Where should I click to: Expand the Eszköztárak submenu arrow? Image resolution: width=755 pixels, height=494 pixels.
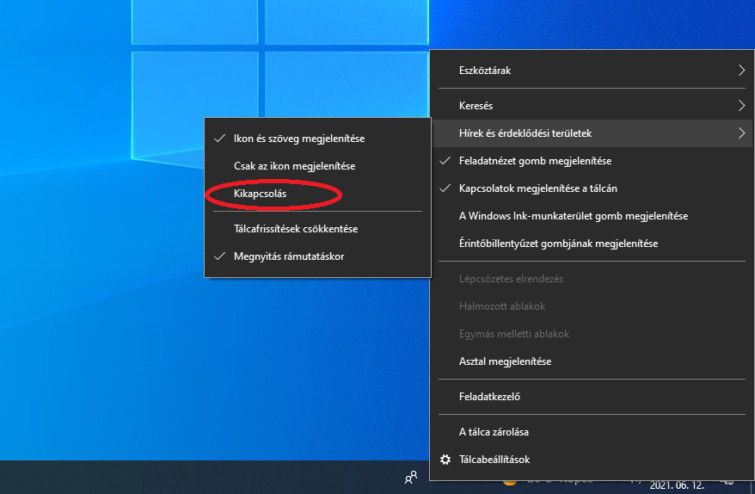741,71
